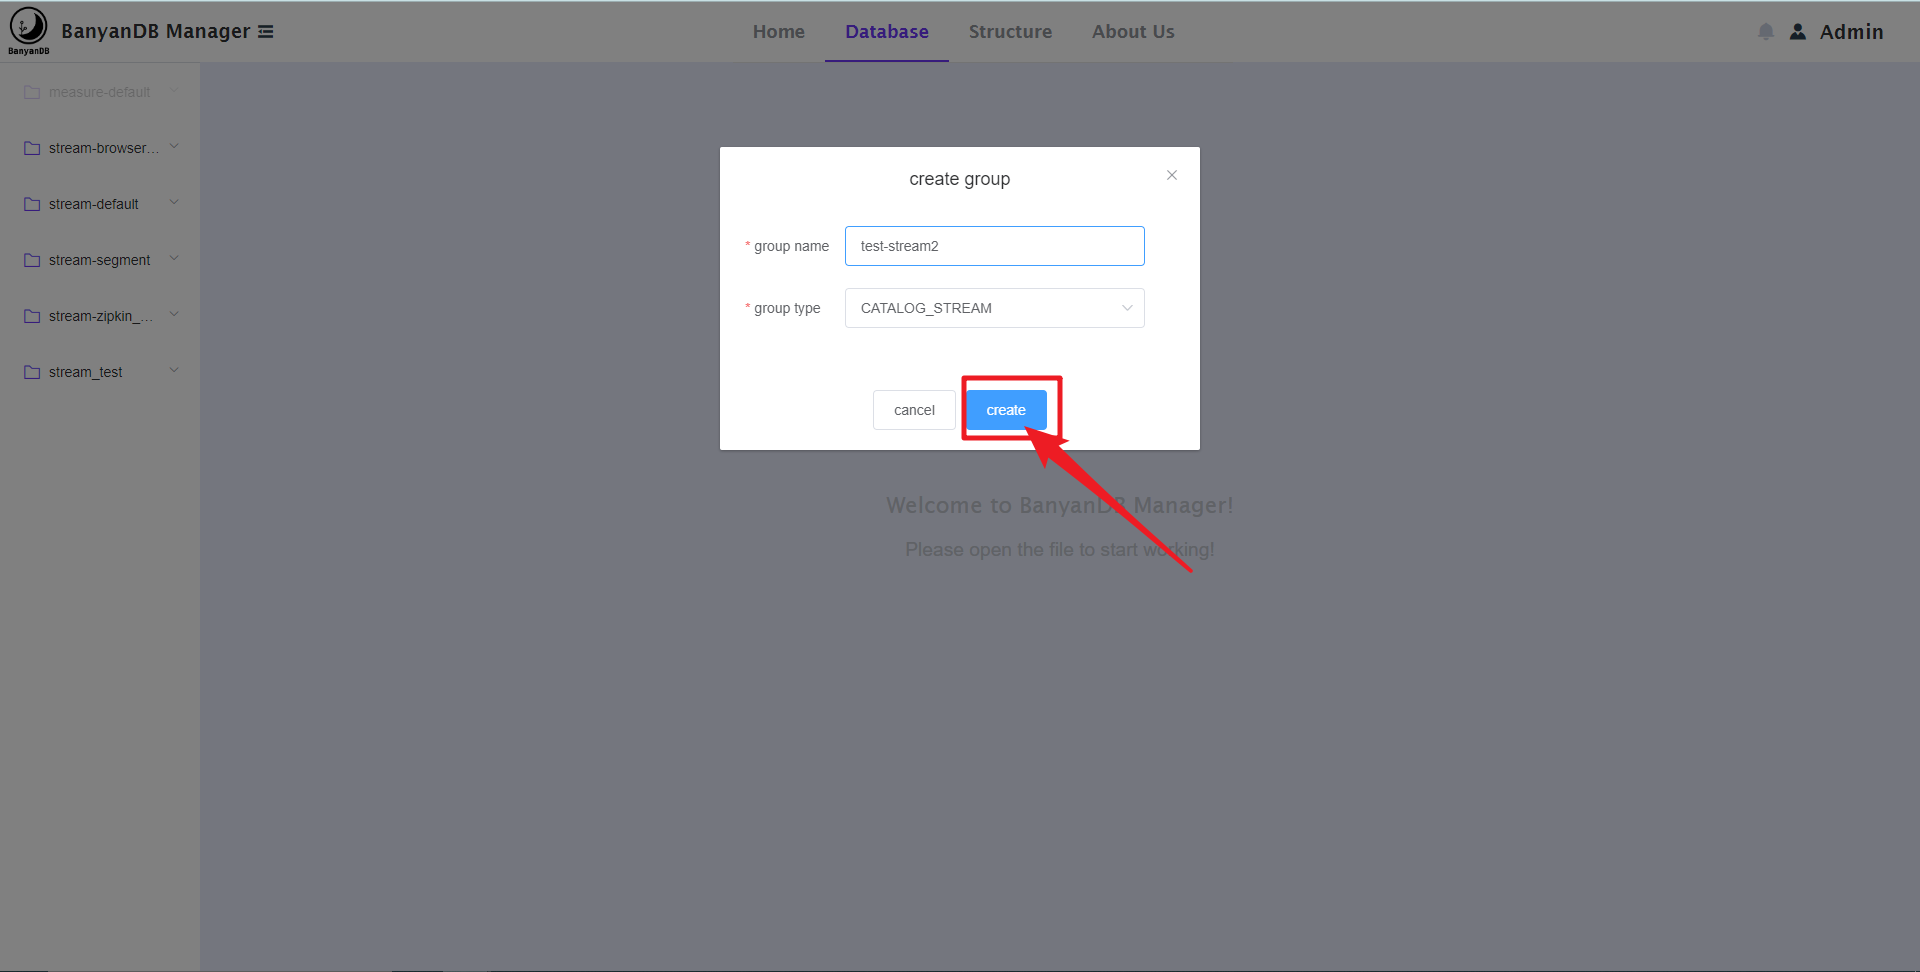Select the Database tab
1920x972 pixels.
pyautogui.click(x=887, y=32)
